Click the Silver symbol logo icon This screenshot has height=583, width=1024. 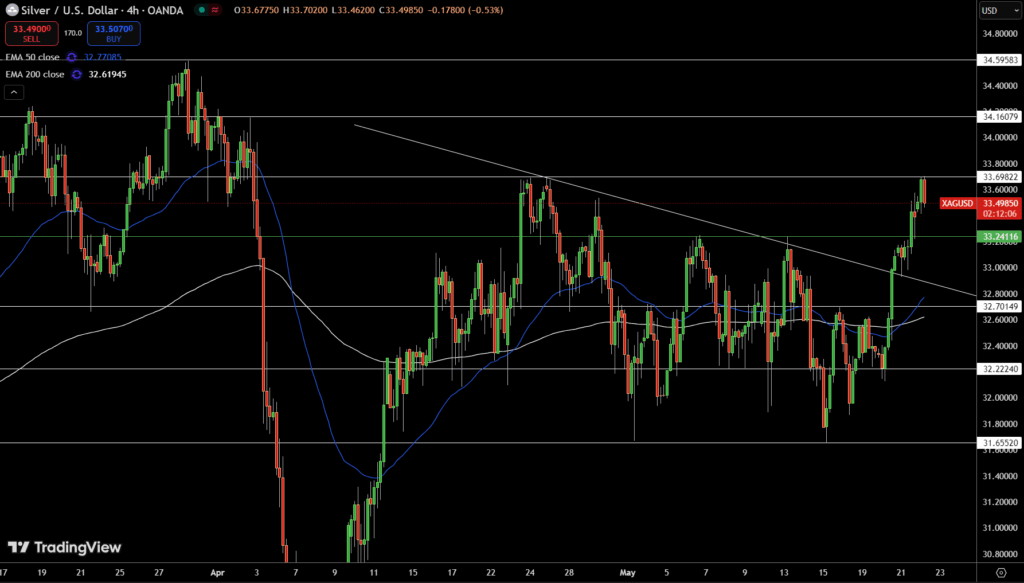click(x=10, y=10)
